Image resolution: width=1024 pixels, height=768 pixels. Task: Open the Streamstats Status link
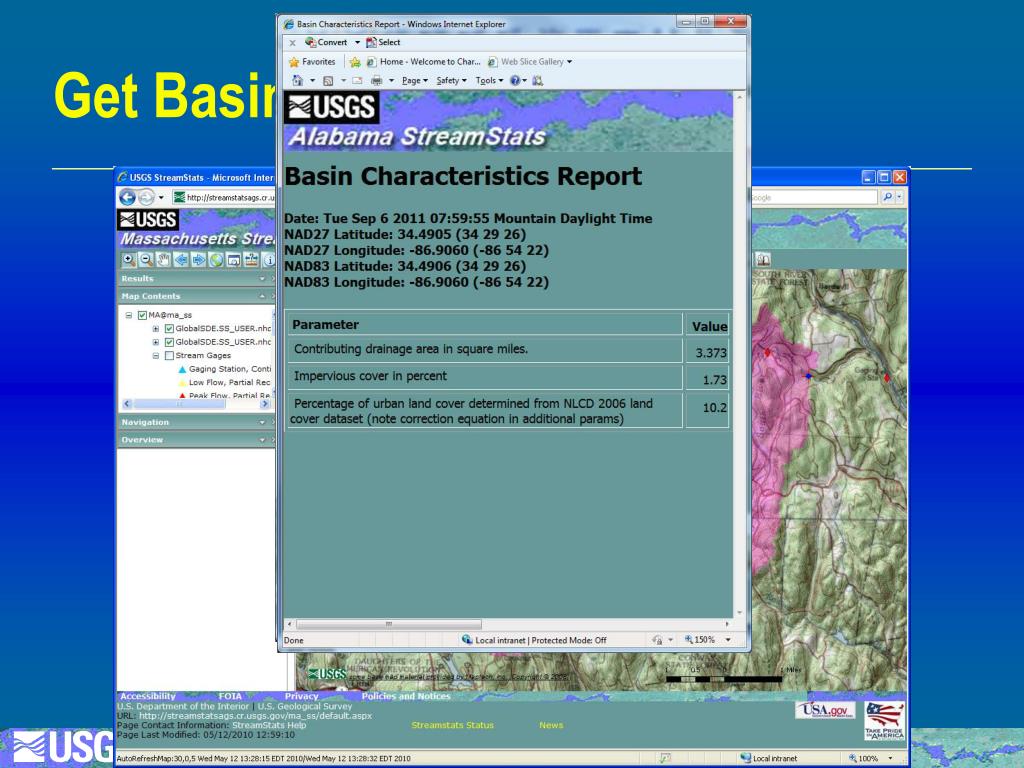coord(453,725)
